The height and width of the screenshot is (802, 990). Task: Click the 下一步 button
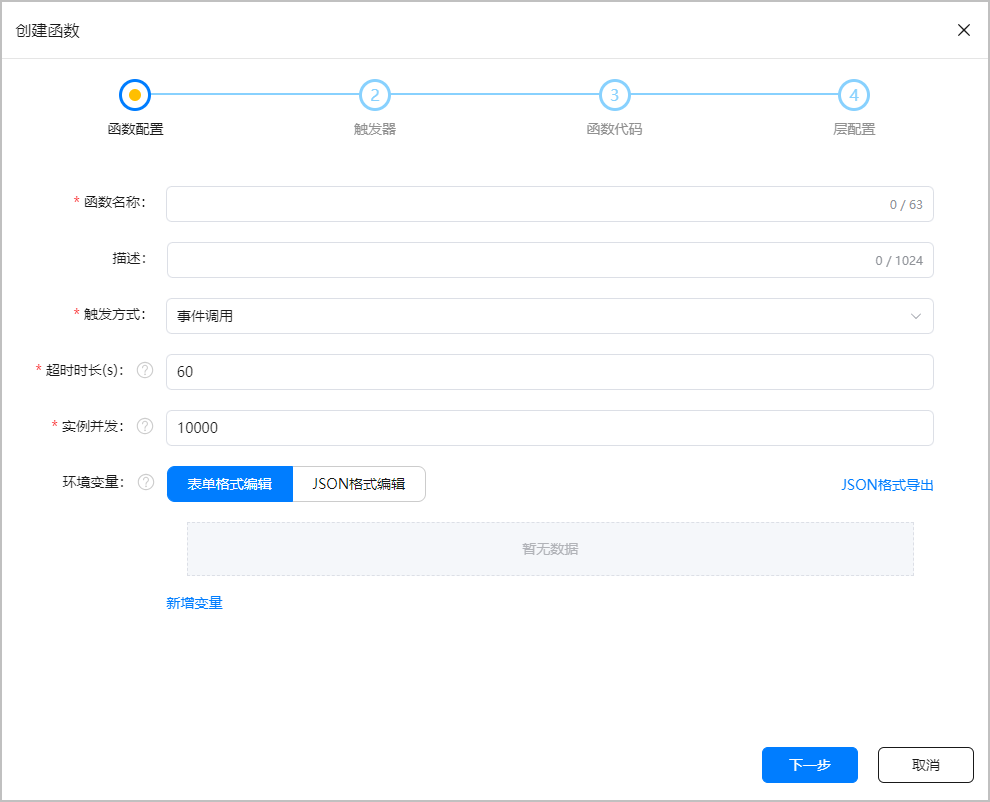[809, 765]
